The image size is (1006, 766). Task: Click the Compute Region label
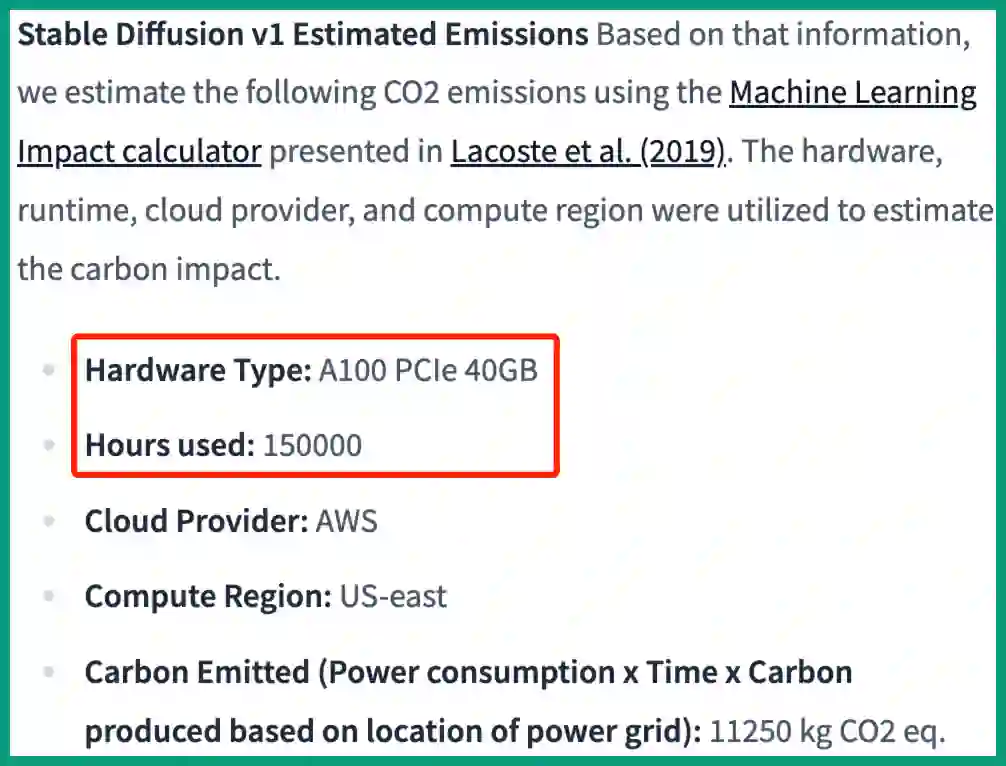[208, 597]
